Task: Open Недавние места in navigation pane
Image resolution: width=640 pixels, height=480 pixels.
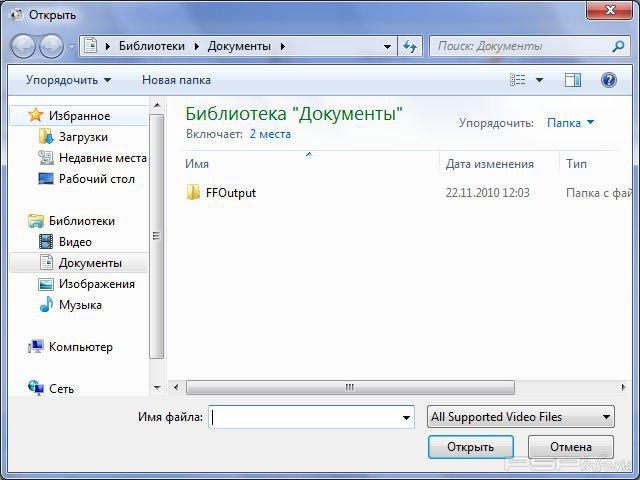Action: [103, 158]
